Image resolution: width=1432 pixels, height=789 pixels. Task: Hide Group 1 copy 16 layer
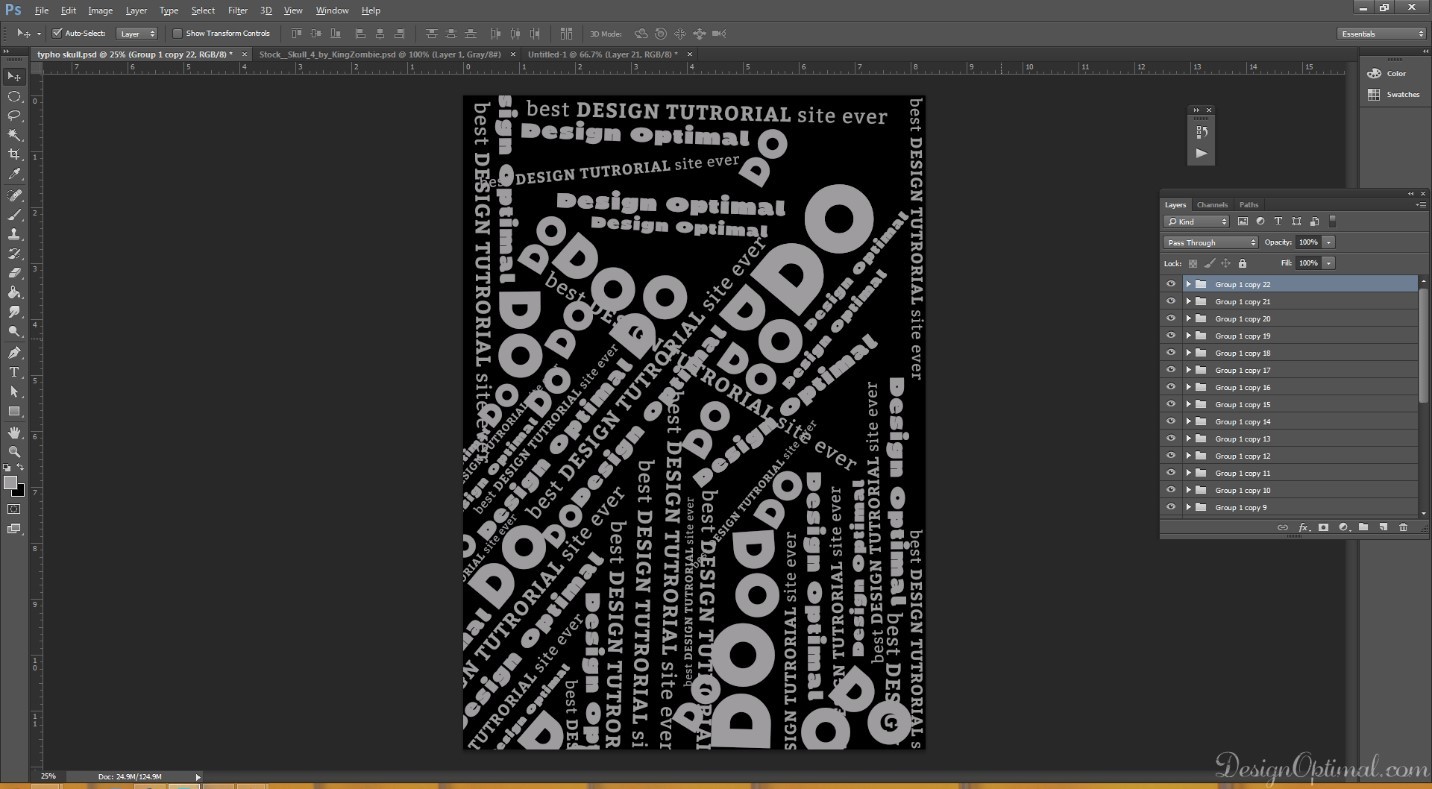tap(1171, 387)
